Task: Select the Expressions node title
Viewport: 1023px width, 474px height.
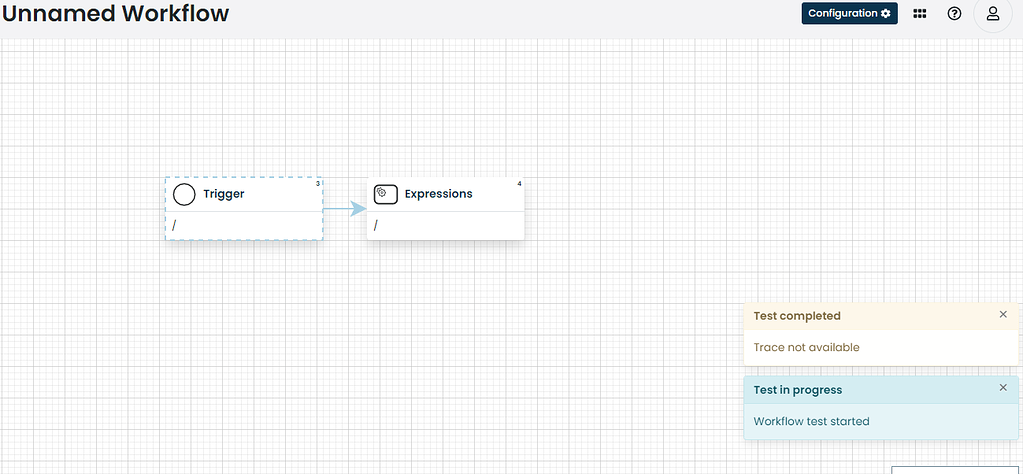Action: [x=438, y=194]
